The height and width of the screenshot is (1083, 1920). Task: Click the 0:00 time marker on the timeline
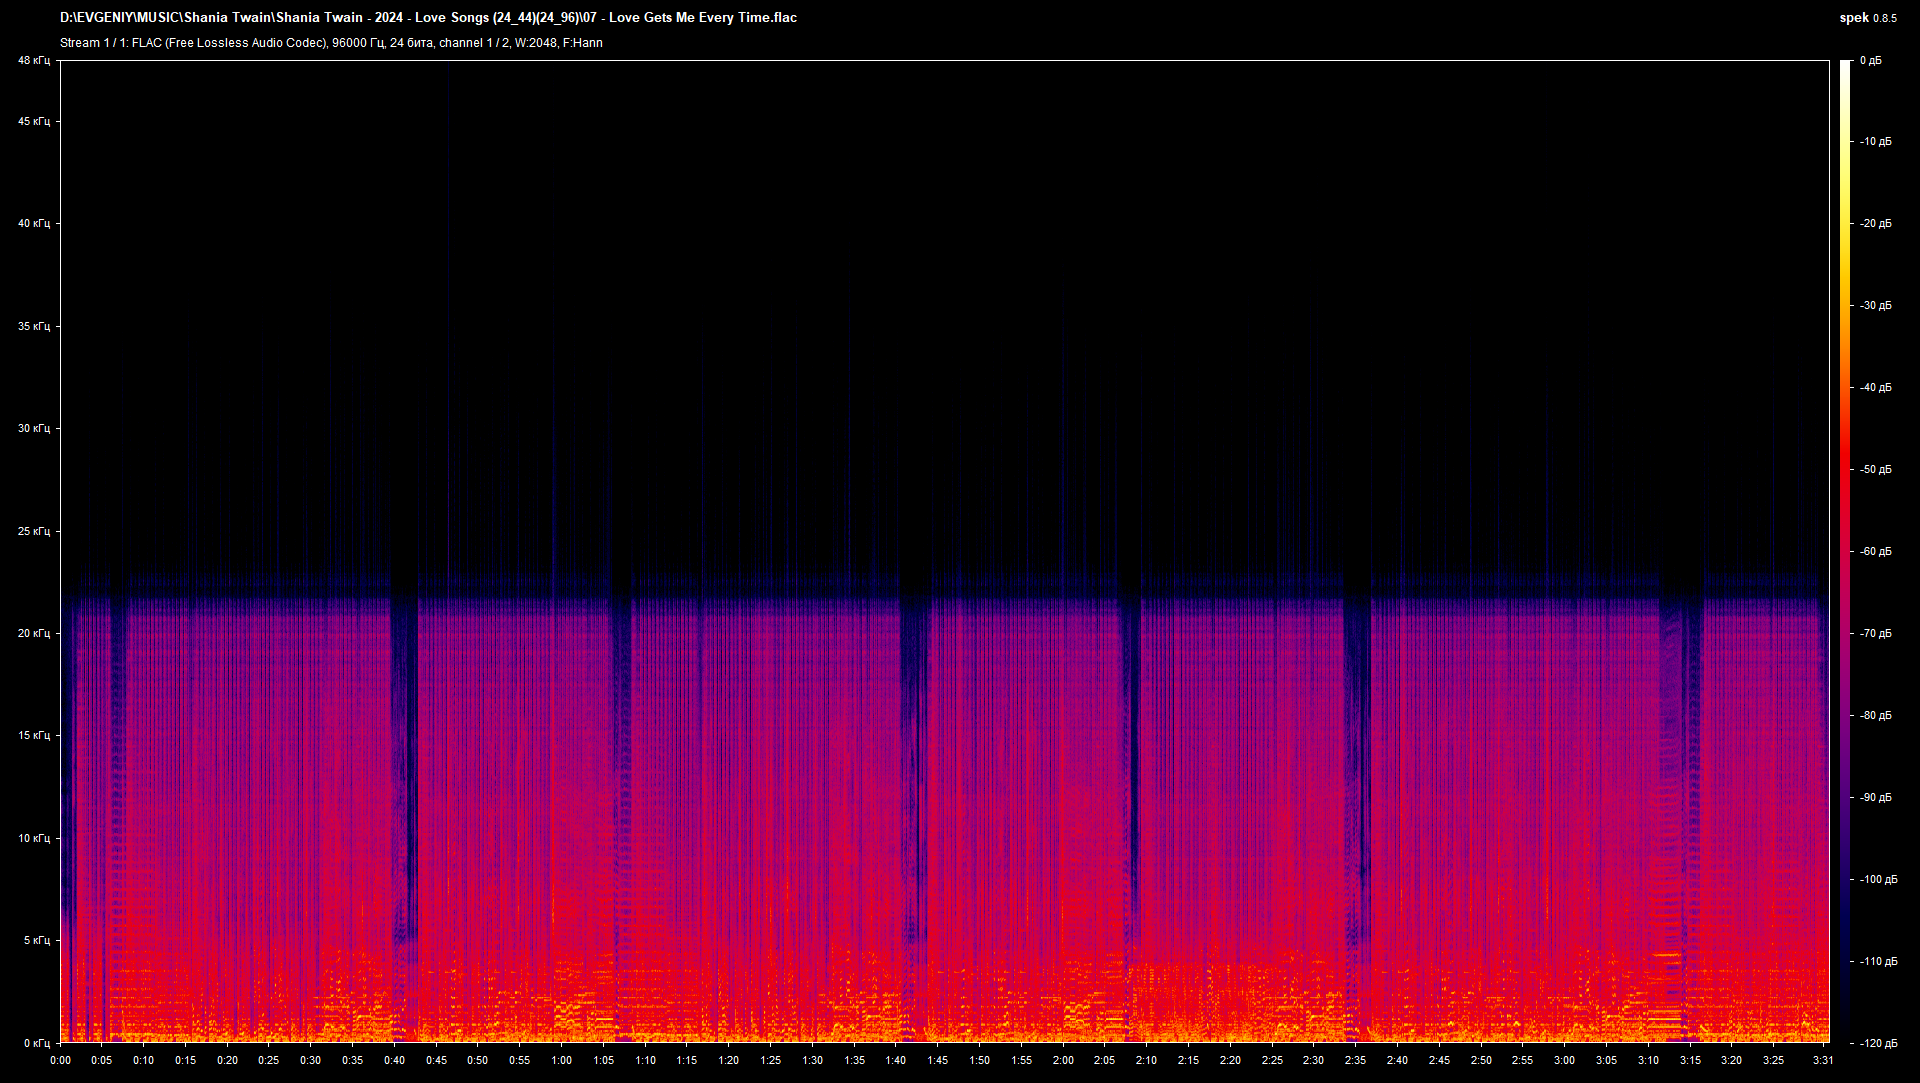click(60, 1060)
